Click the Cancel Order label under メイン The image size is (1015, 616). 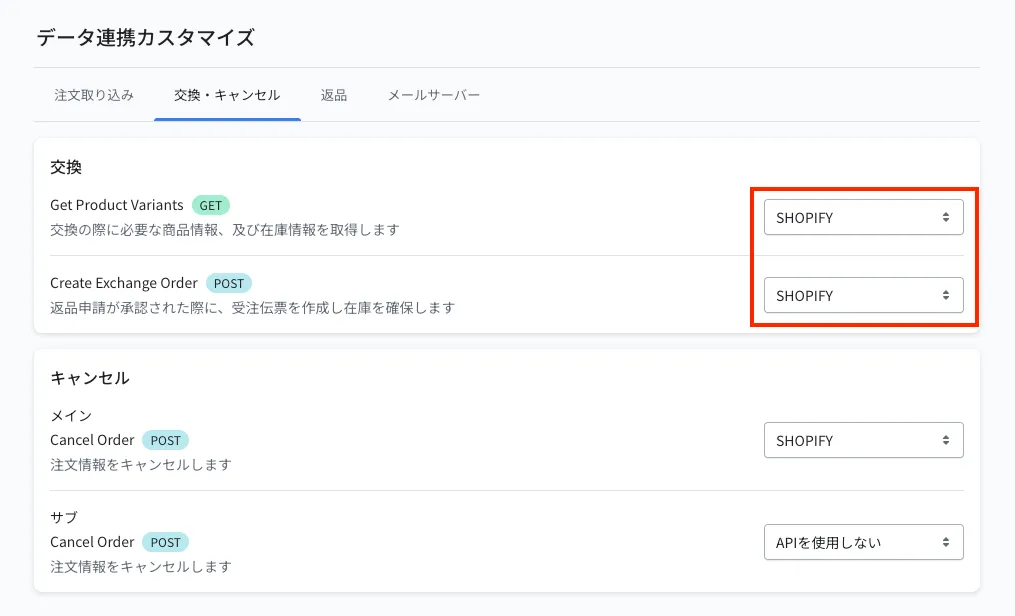click(92, 440)
